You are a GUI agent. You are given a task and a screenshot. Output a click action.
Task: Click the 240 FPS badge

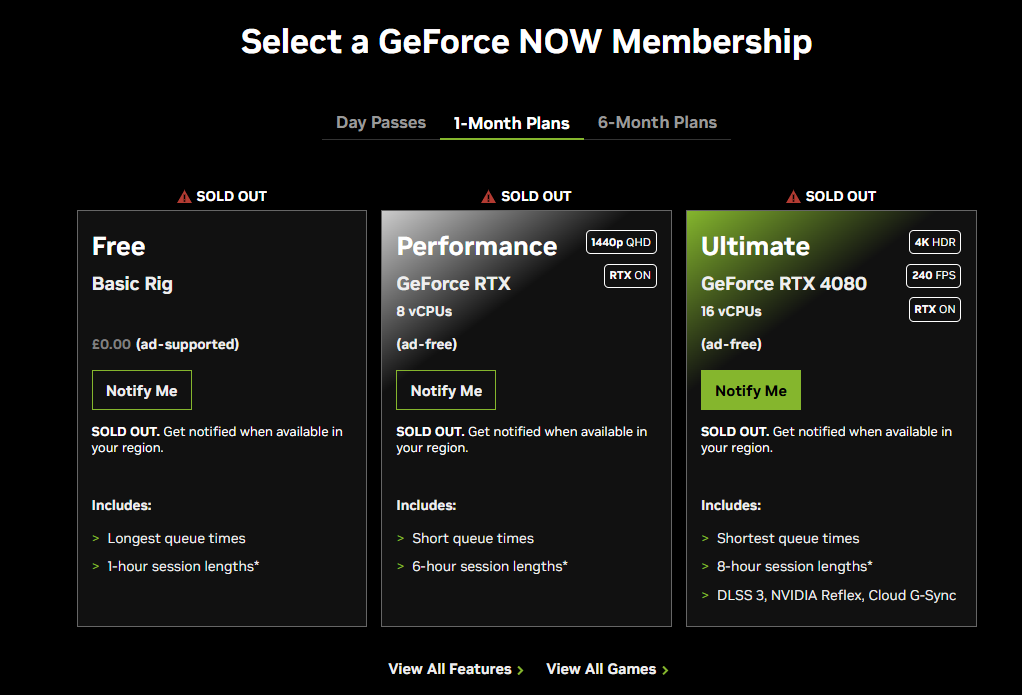tap(934, 275)
